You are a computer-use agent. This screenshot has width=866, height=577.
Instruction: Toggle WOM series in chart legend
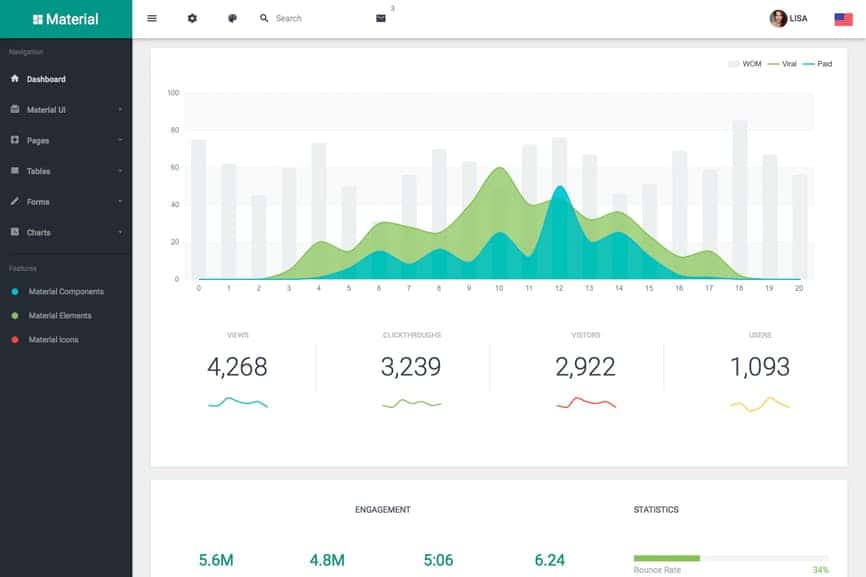click(745, 64)
